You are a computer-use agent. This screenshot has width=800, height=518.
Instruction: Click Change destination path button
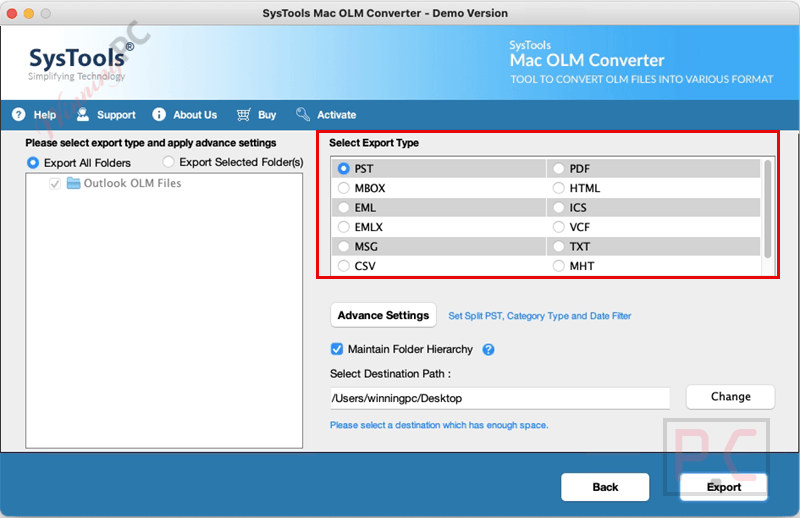[x=730, y=397]
